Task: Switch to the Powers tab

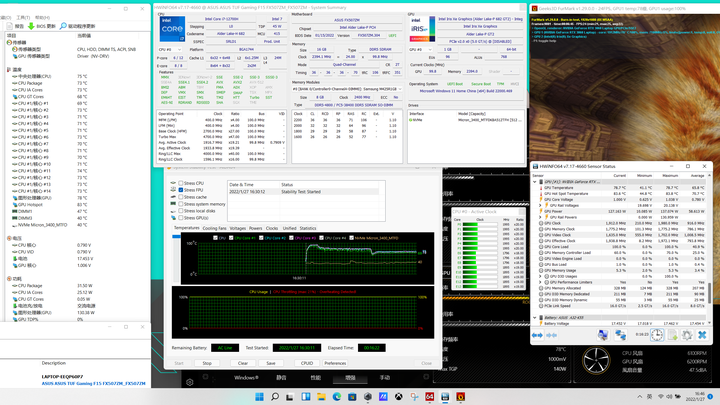Action: click(255, 228)
